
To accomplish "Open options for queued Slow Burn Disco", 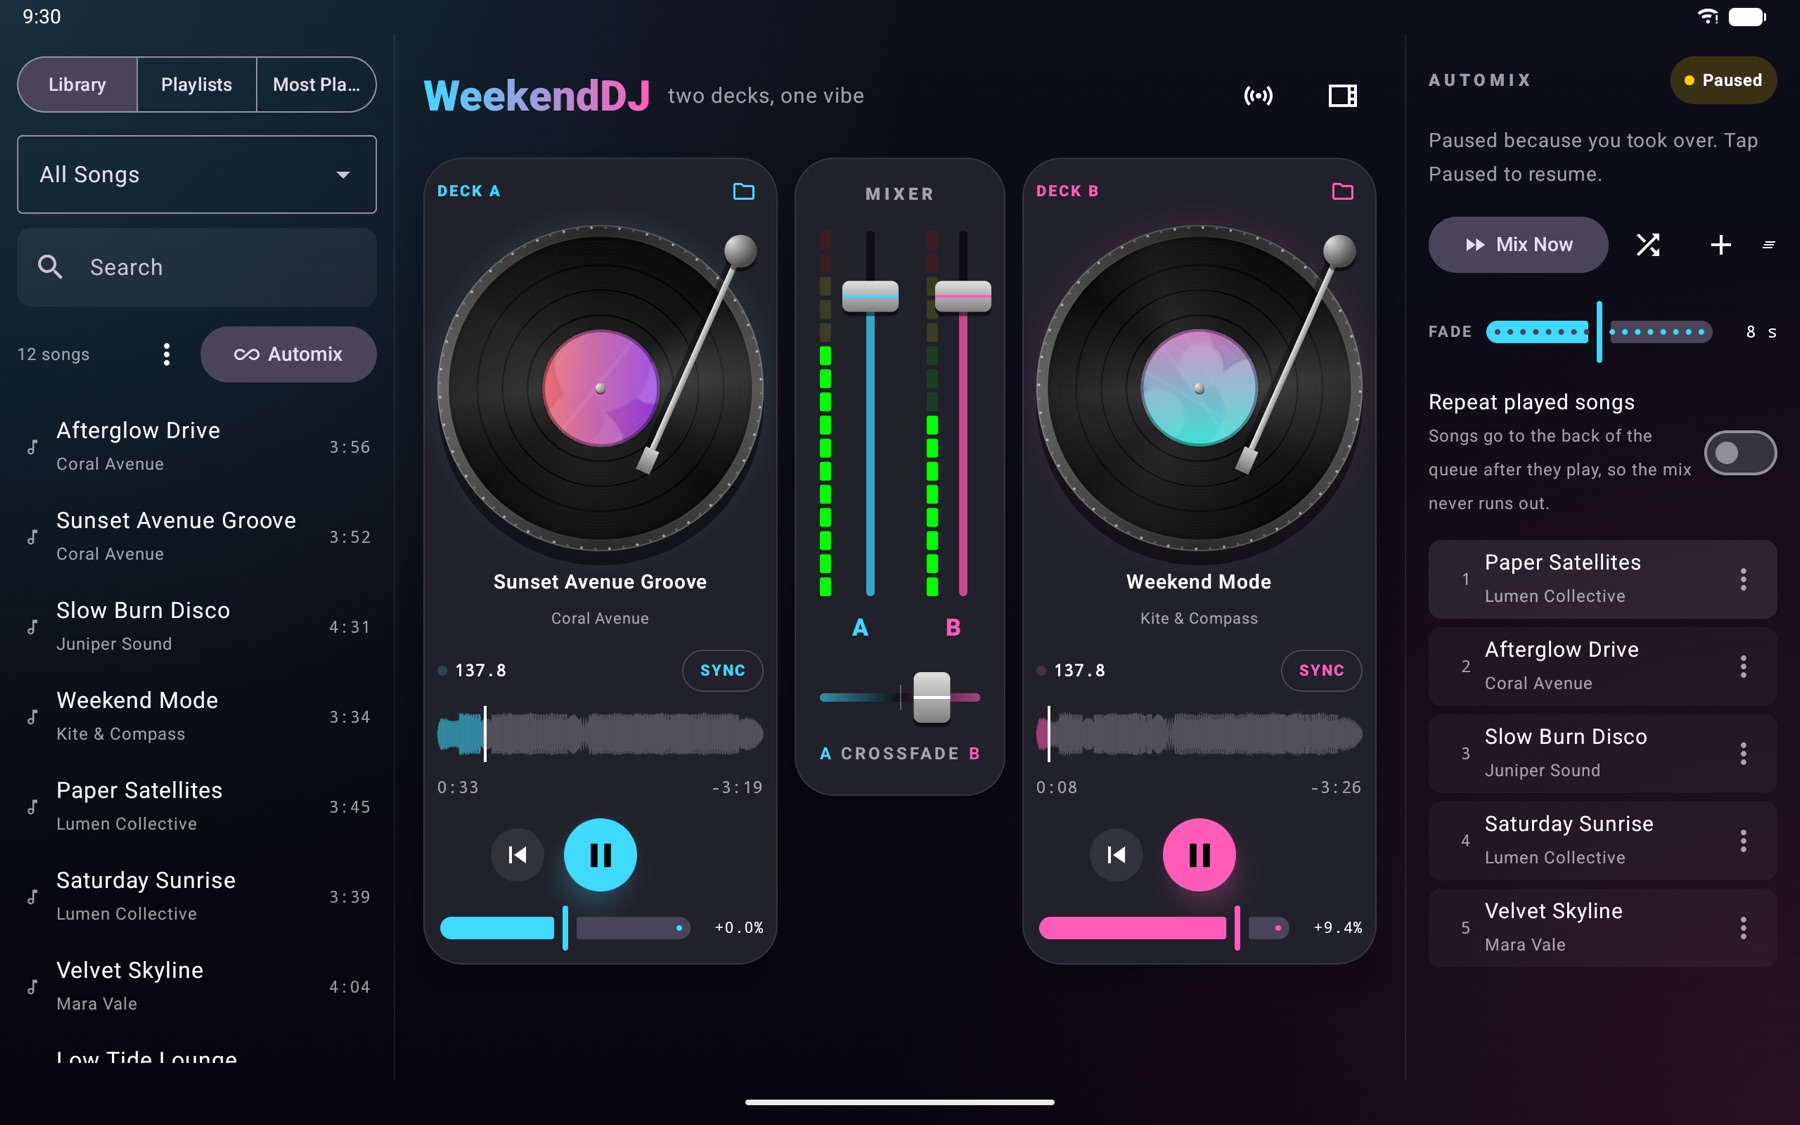I will (x=1743, y=754).
